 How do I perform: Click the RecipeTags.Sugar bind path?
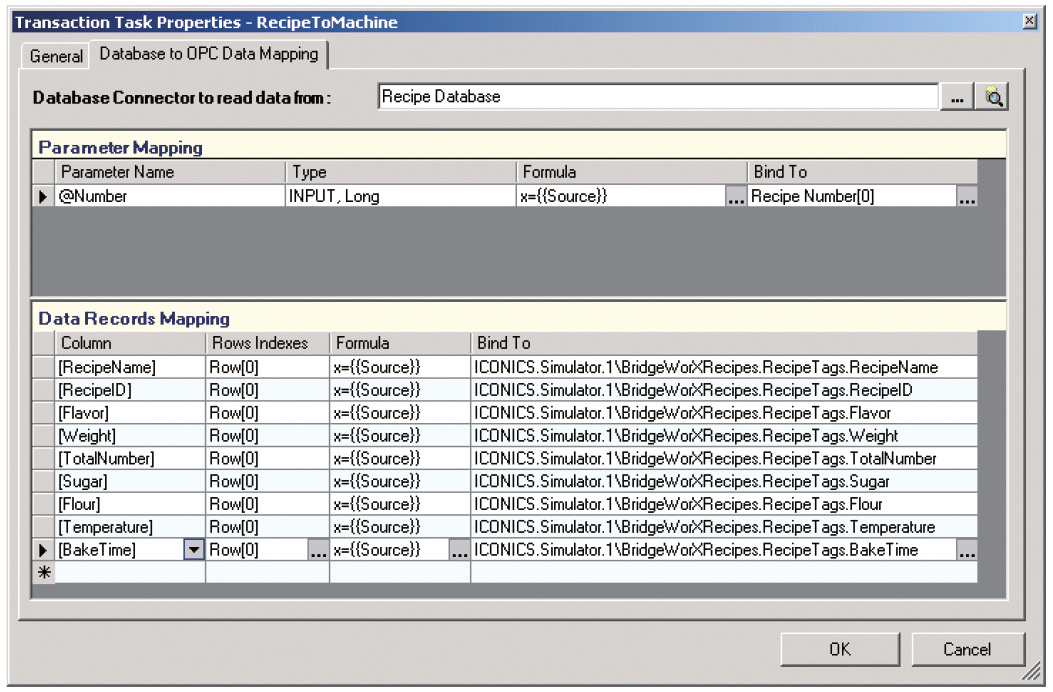(724, 482)
